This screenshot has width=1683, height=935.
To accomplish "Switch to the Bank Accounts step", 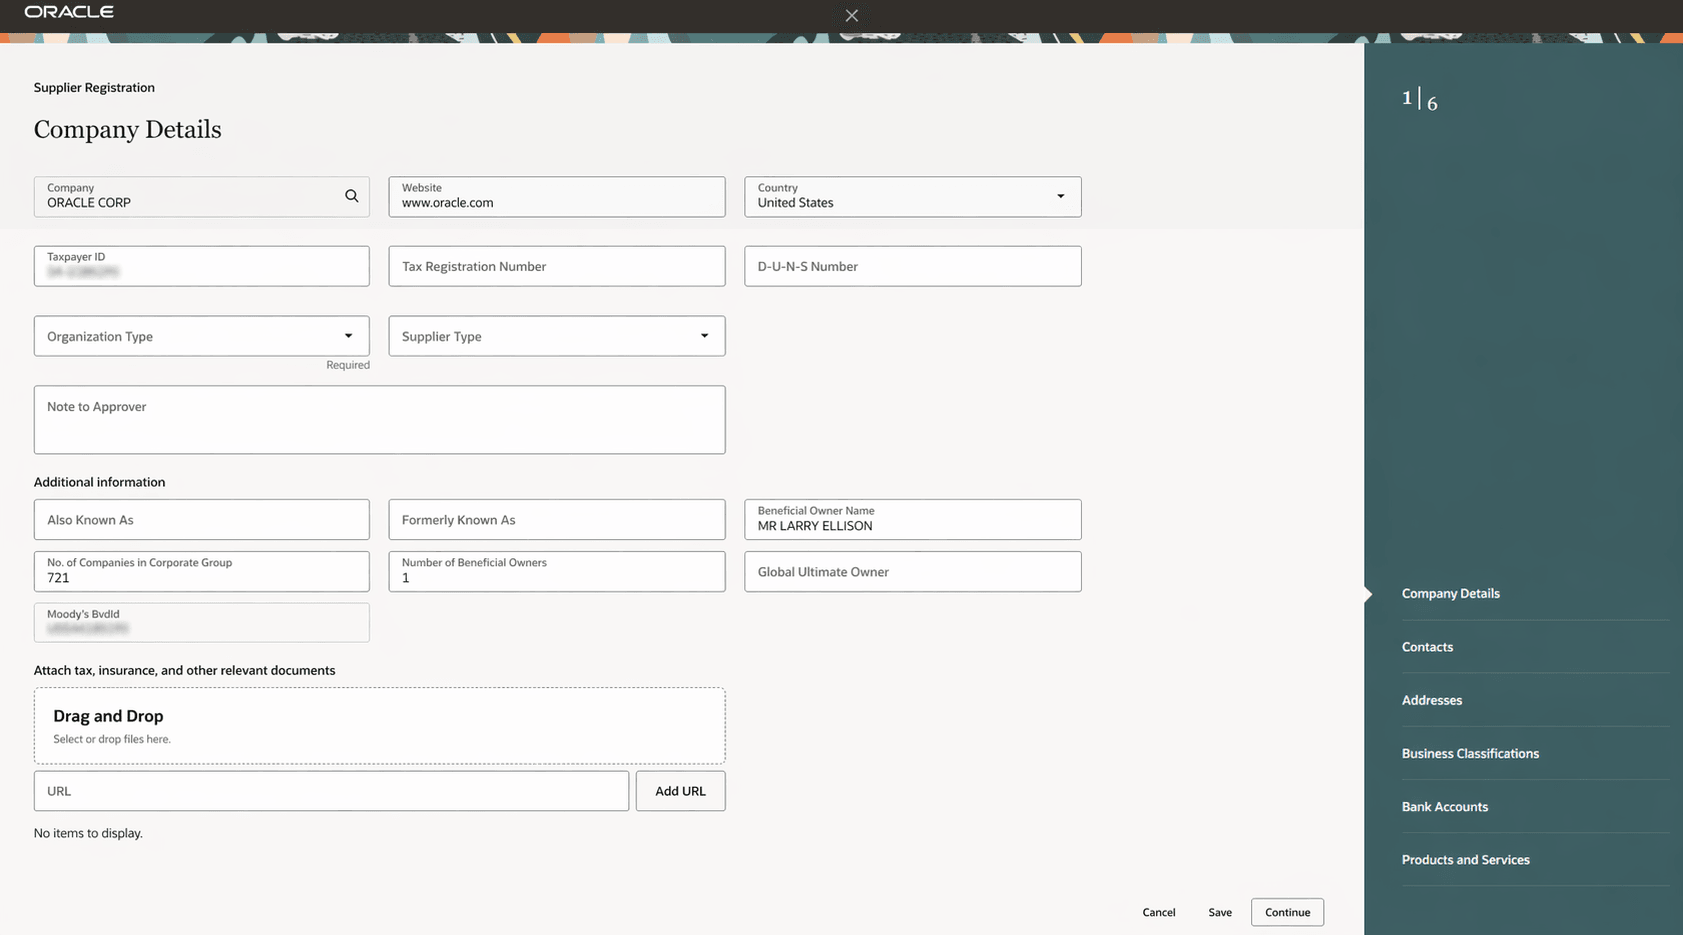I will 1444,807.
